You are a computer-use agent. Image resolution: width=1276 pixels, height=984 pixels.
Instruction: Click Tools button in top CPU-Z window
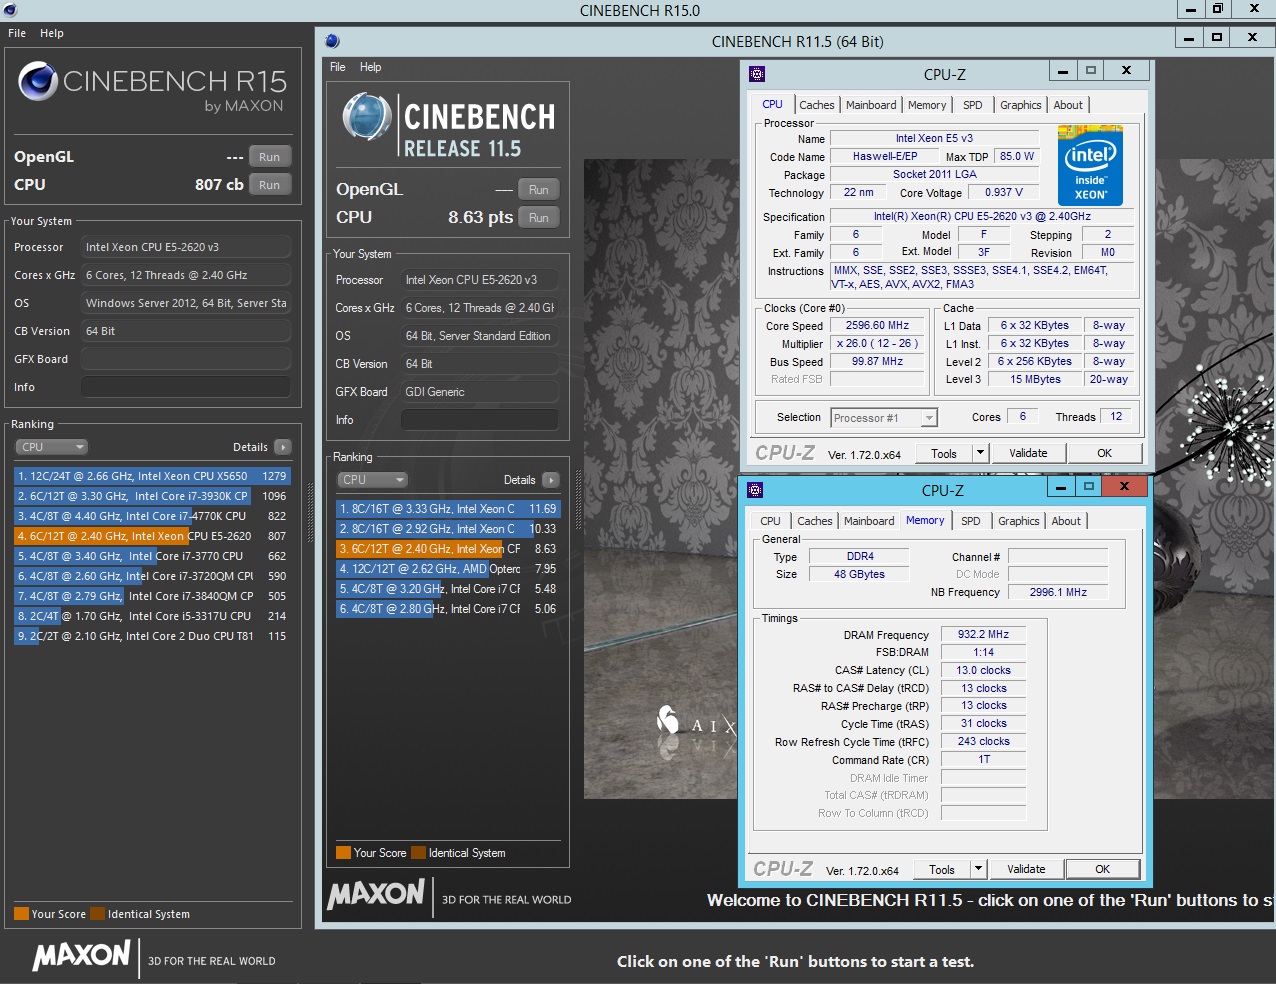pyautogui.click(x=944, y=453)
